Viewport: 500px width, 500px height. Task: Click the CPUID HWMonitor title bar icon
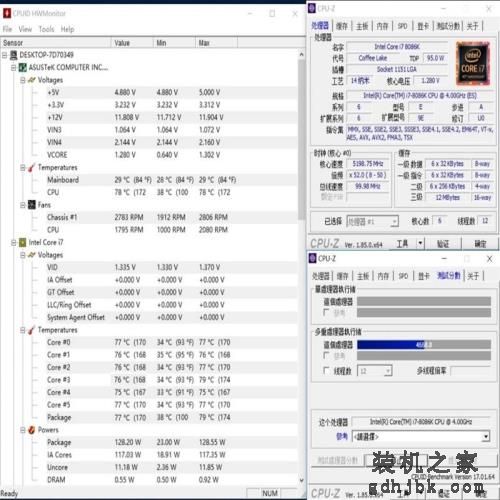point(7,13)
